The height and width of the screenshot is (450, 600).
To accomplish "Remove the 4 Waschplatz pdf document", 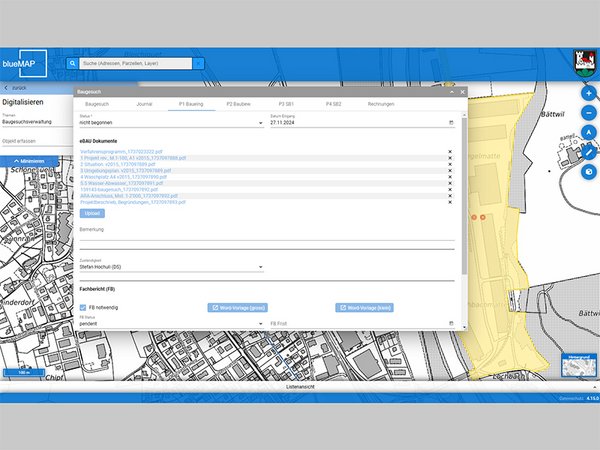I will point(450,177).
